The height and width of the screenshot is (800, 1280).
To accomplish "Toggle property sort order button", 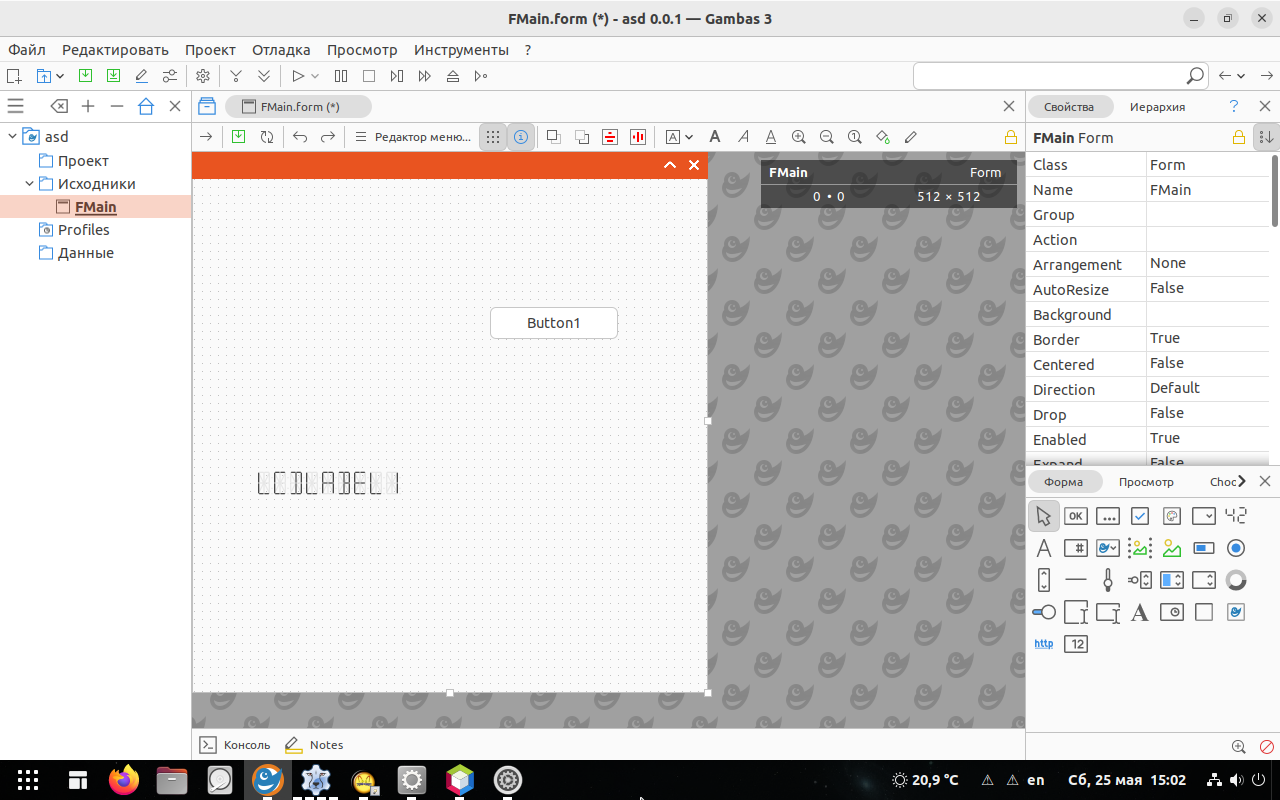I will (1265, 137).
